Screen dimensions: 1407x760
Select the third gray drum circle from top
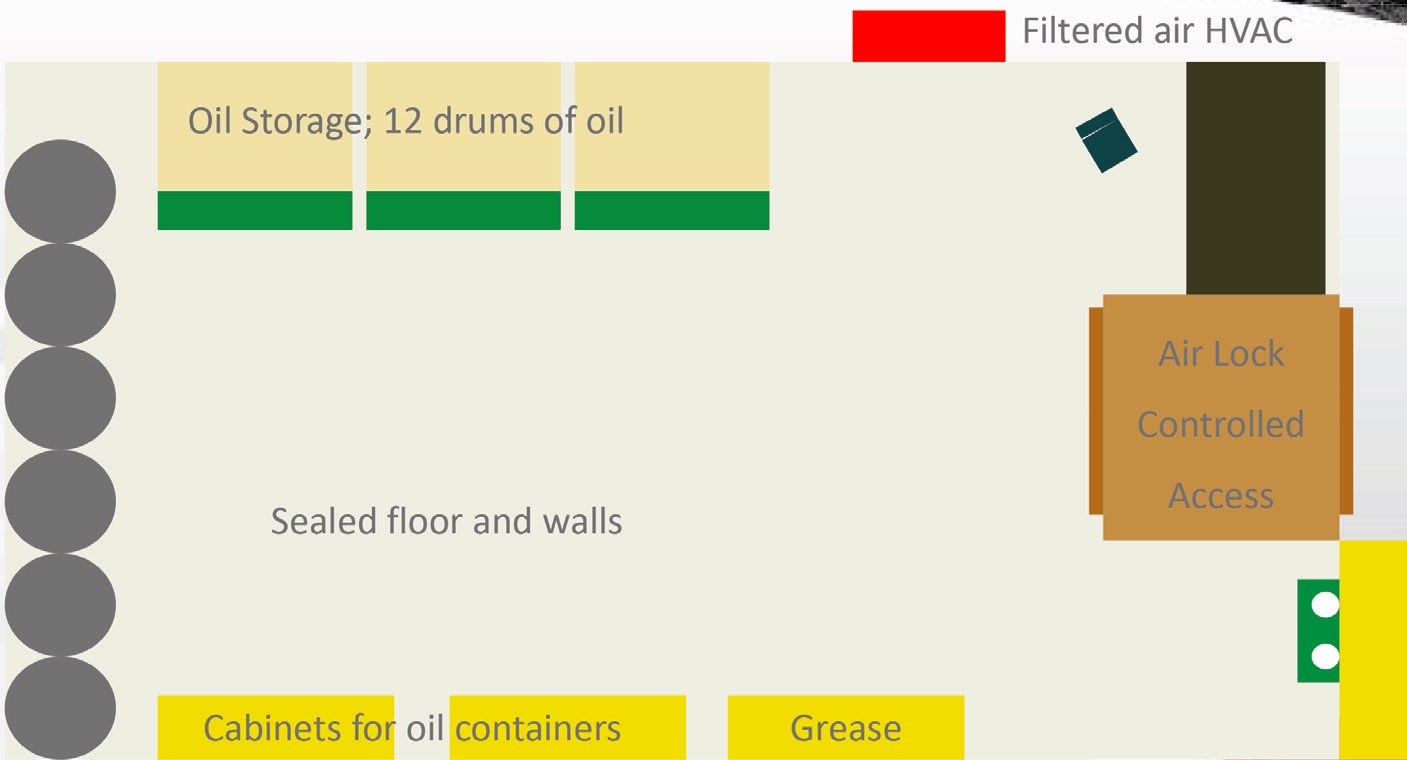(x=60, y=398)
